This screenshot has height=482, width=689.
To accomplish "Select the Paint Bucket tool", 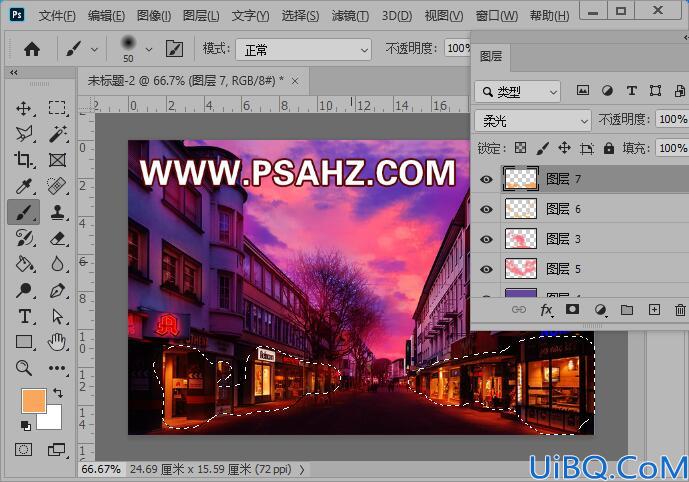I will 24,264.
